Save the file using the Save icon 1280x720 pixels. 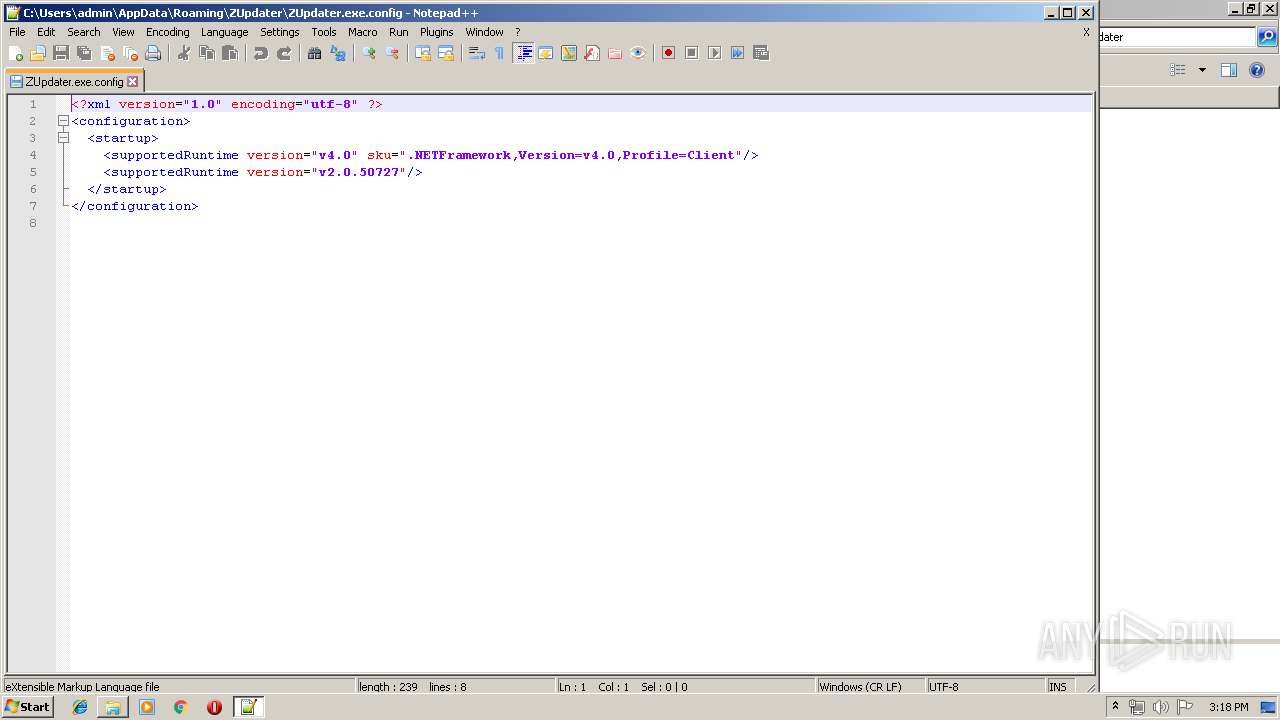61,53
